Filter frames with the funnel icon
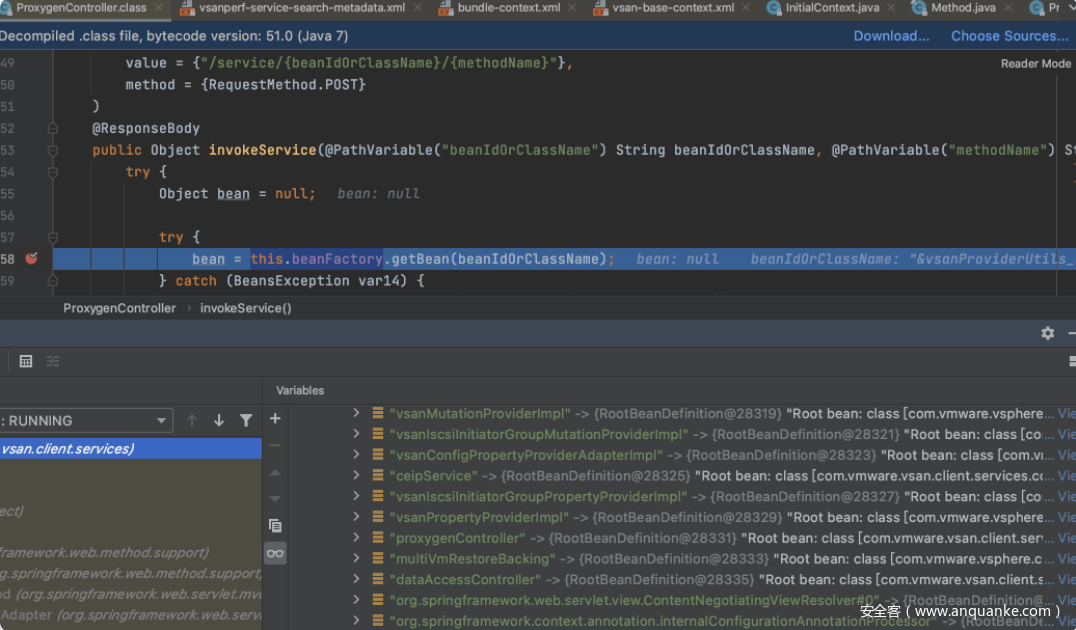Viewport: 1076px width, 630px height. 246,421
